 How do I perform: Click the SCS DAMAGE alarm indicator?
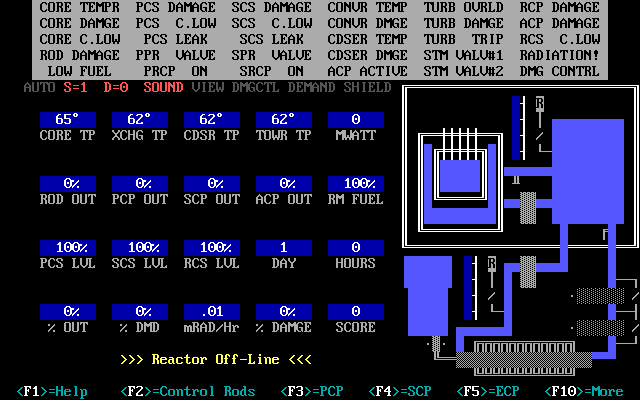[272, 7]
